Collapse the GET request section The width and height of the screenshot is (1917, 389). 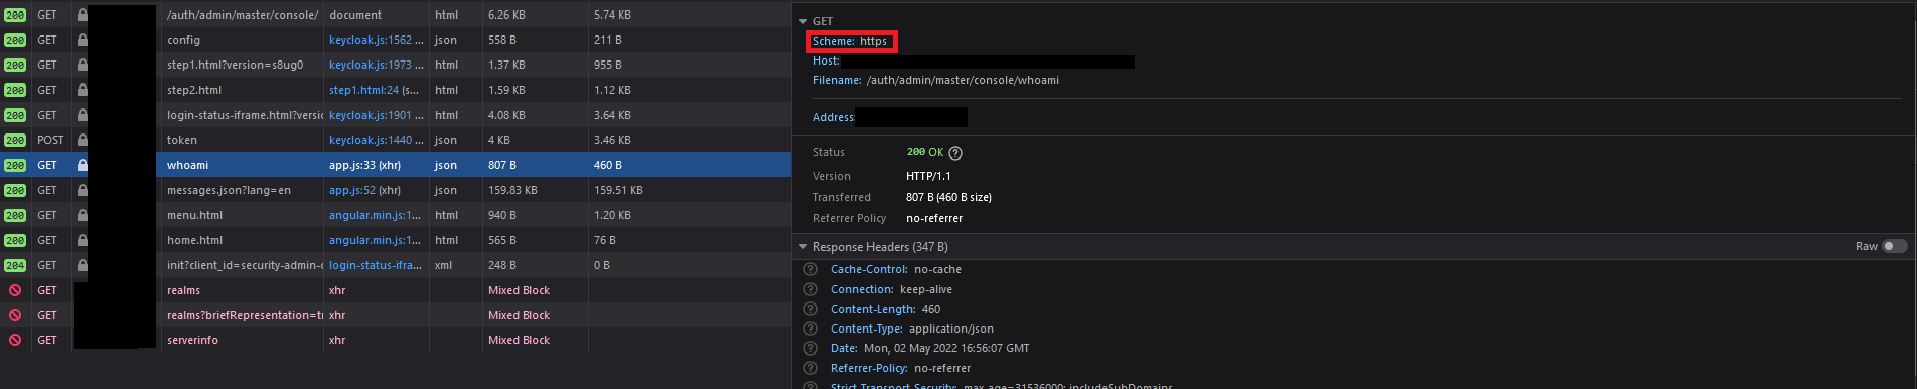(x=803, y=21)
